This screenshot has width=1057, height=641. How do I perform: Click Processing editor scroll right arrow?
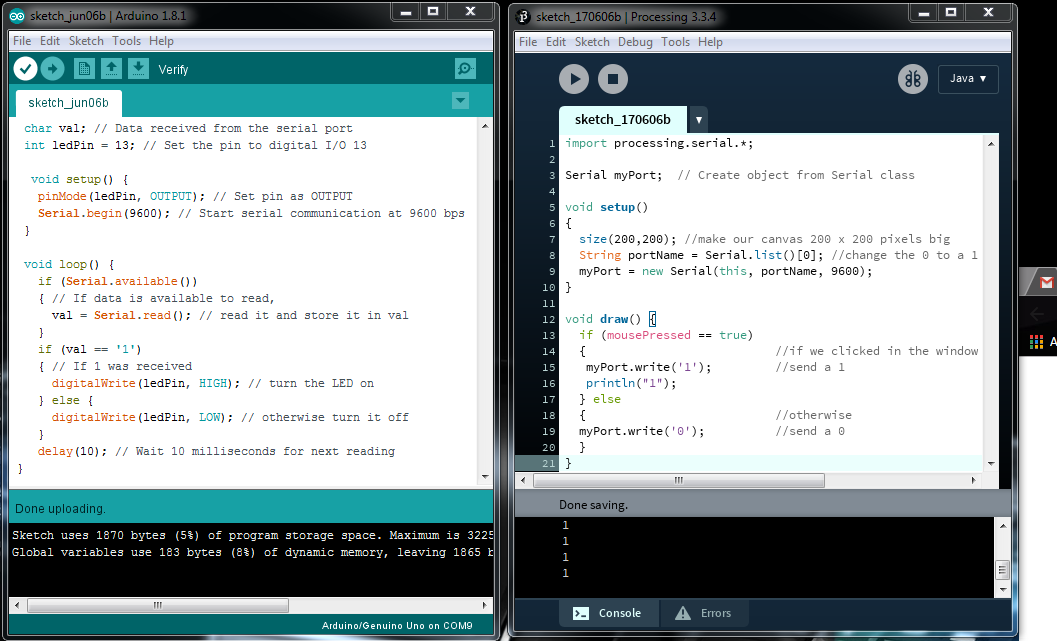[x=973, y=481]
